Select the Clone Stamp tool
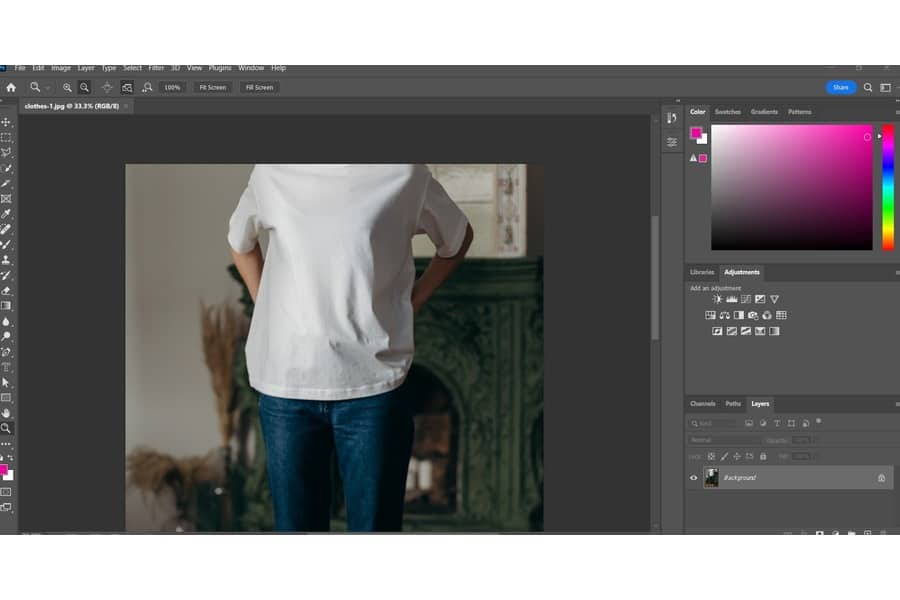 coord(6,260)
